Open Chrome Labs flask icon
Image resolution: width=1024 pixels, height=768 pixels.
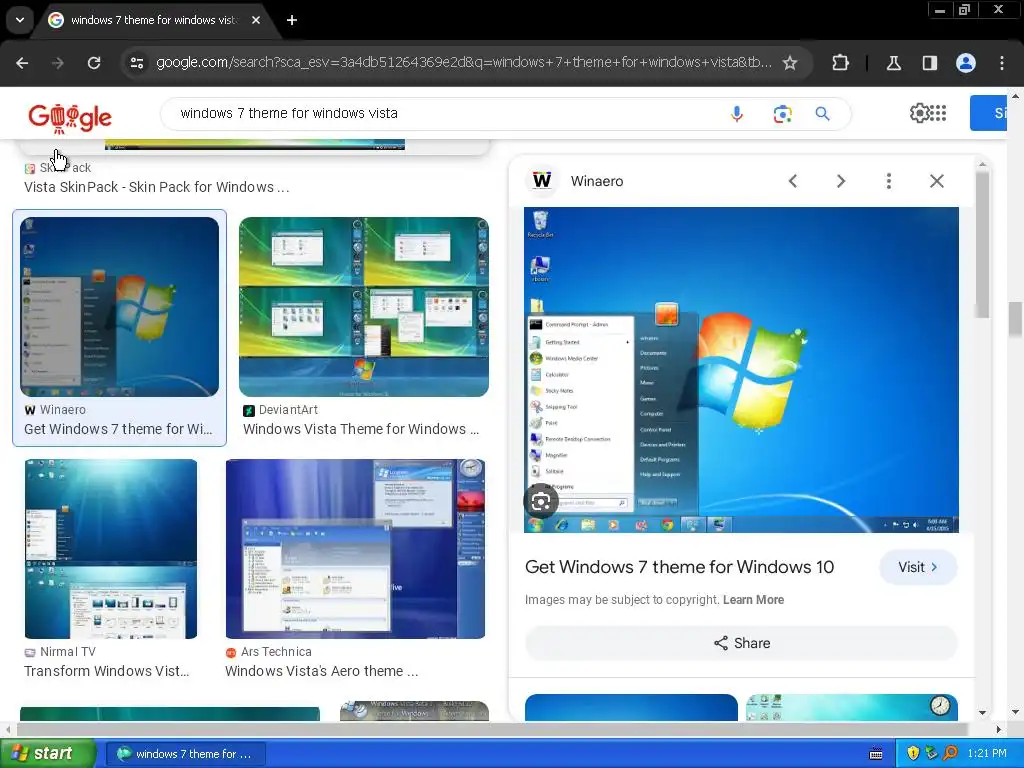tap(893, 63)
